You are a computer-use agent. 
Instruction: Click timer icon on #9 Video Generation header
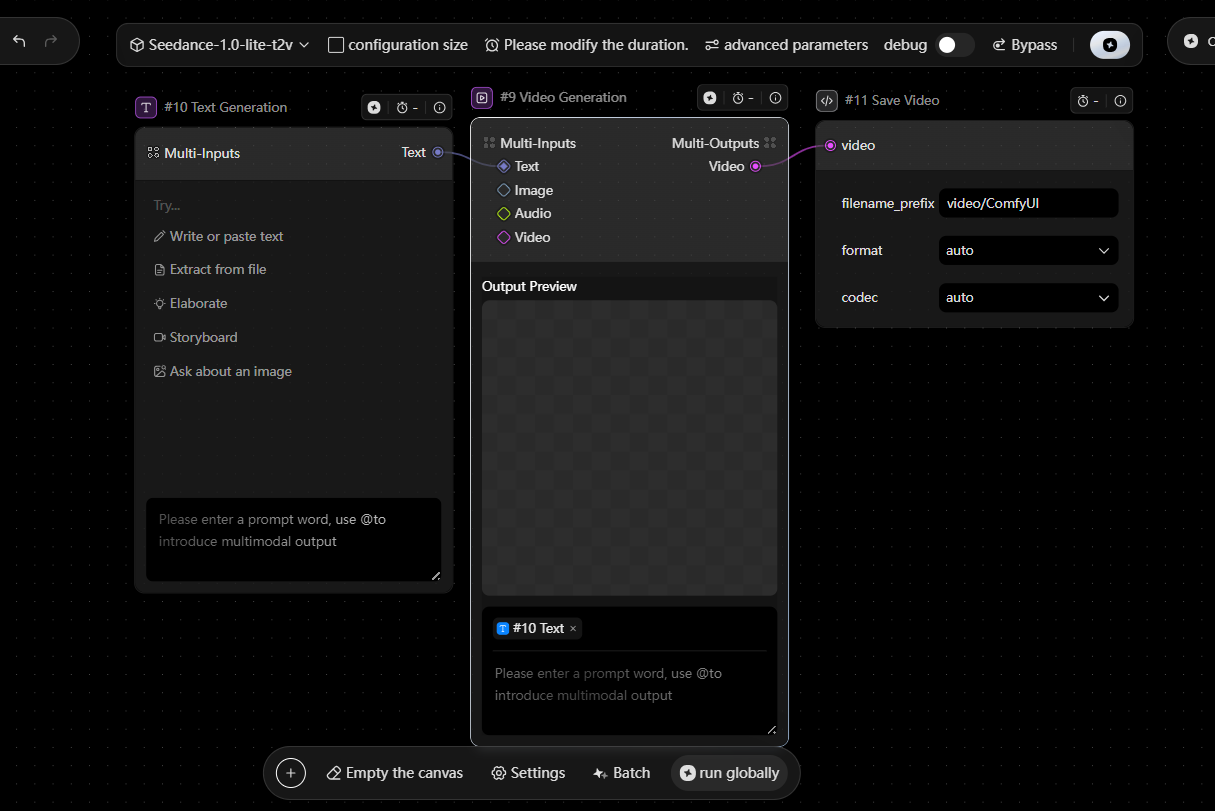click(739, 98)
